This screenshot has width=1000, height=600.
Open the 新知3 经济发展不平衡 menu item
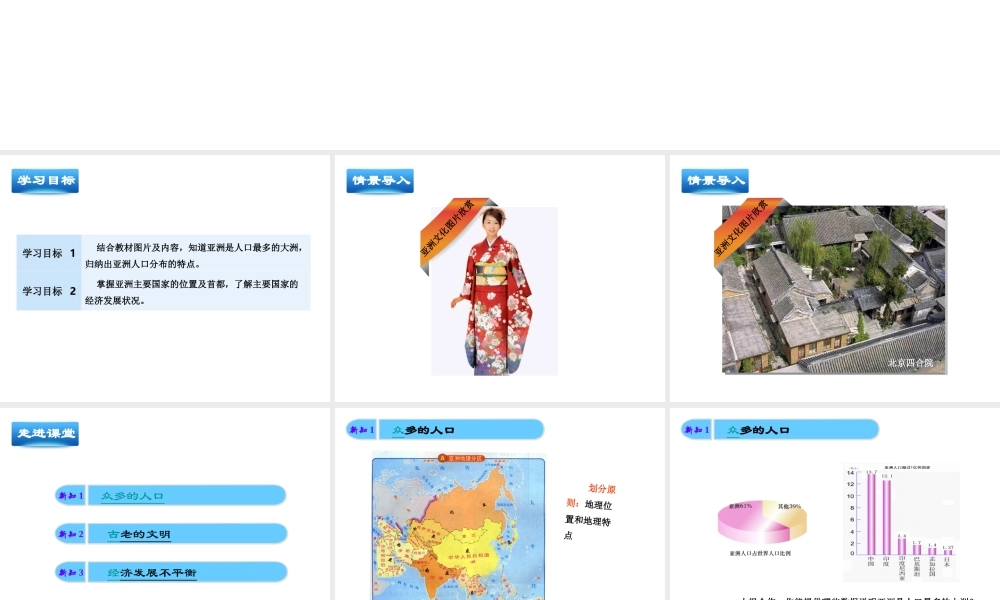171,572
